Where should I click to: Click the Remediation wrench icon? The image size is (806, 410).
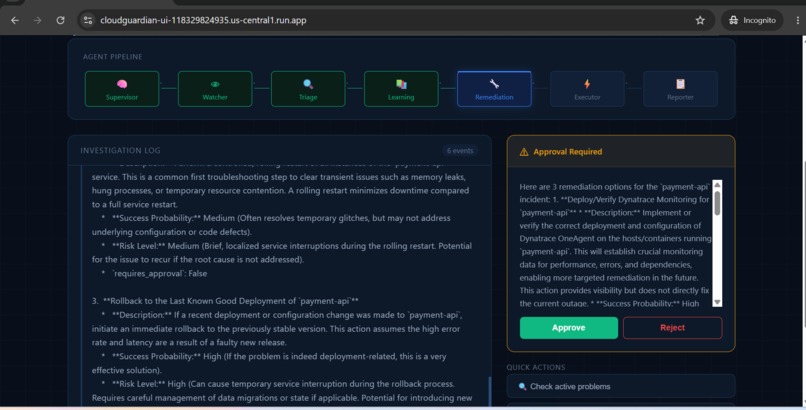494,84
